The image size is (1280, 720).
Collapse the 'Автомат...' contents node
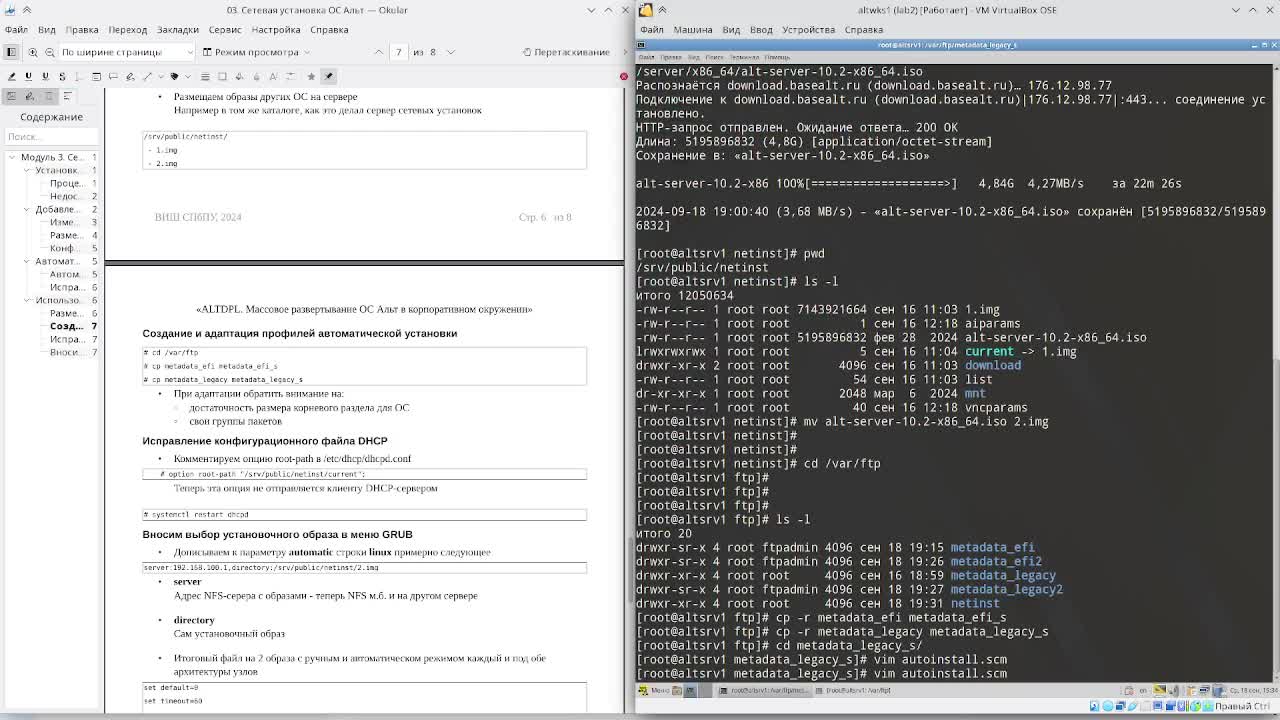click(28, 261)
